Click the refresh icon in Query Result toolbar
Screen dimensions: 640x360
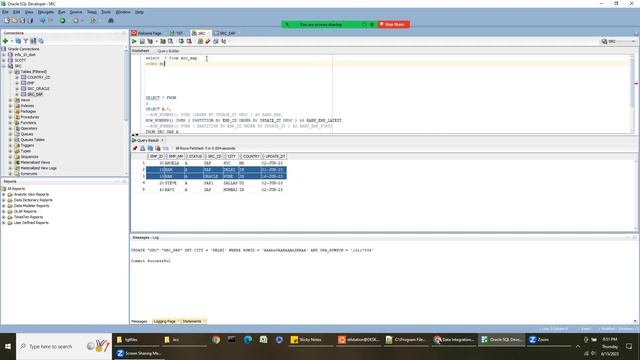click(150, 148)
